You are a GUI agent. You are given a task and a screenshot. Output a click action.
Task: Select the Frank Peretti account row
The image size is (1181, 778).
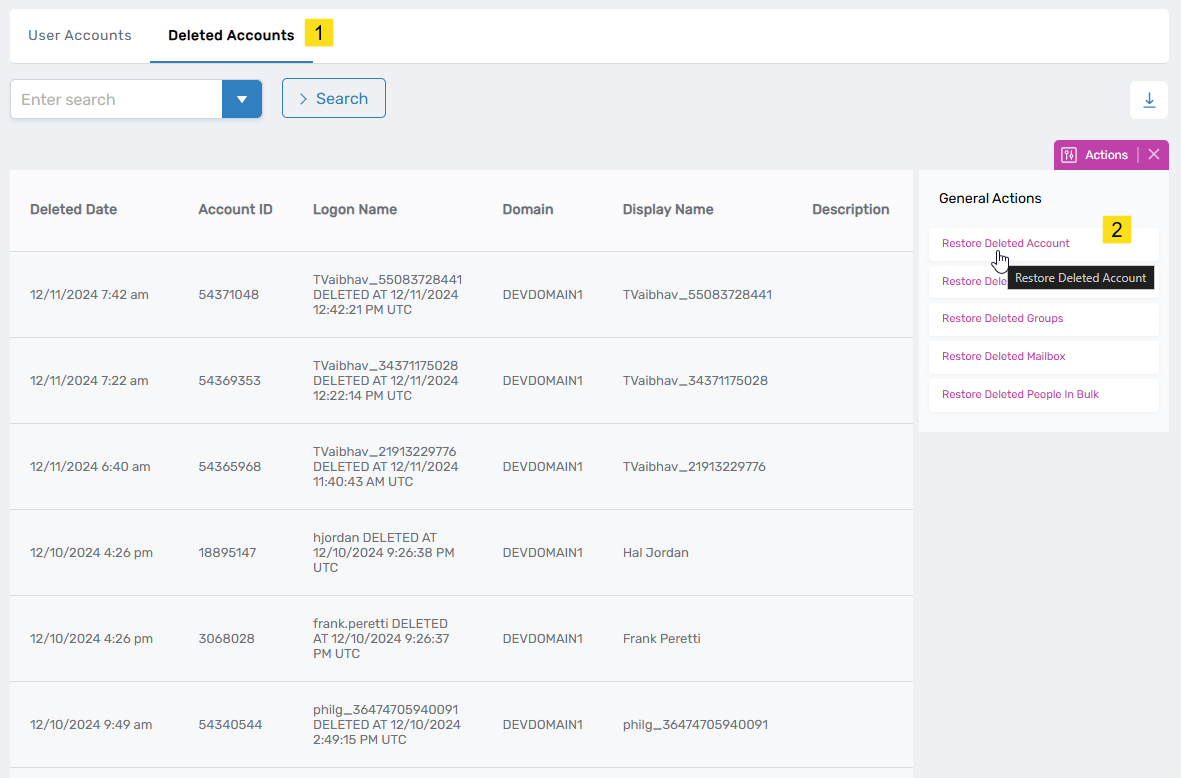[x=661, y=639]
